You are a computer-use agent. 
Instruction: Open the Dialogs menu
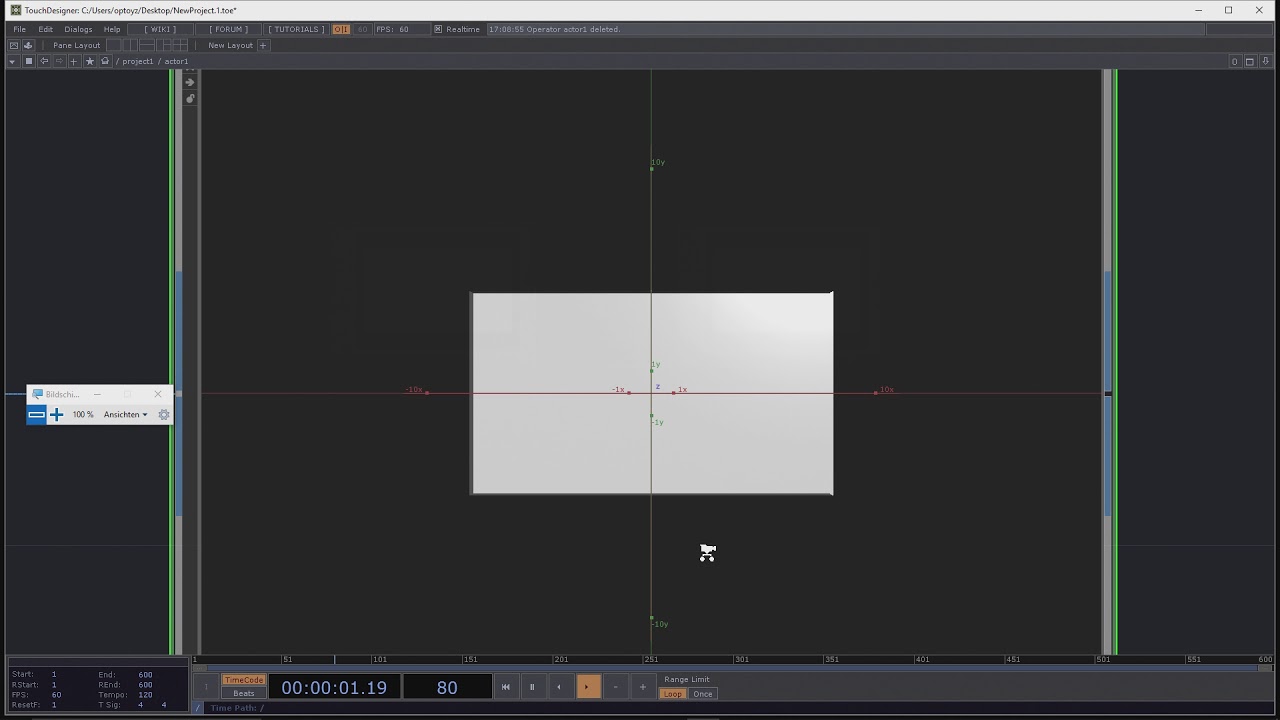click(78, 29)
